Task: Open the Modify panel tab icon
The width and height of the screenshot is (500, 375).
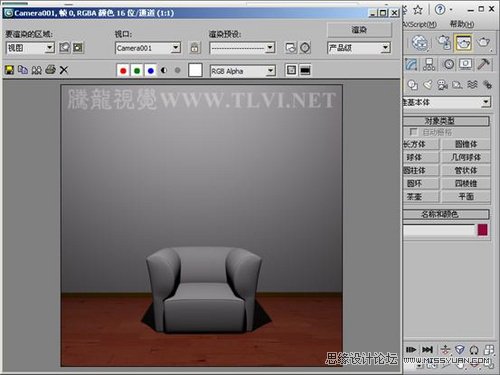Action: tap(411, 64)
